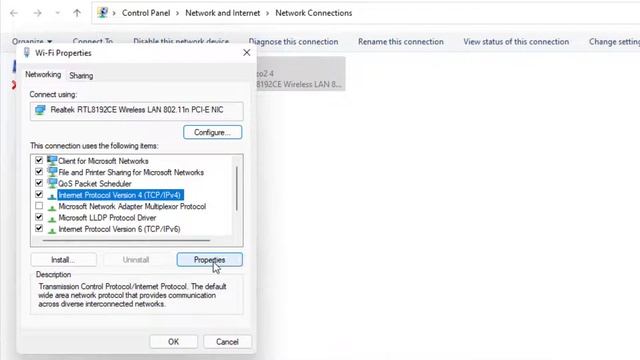Open the Organize dropdown menu
This screenshot has height=360, width=640.
(x=32, y=42)
